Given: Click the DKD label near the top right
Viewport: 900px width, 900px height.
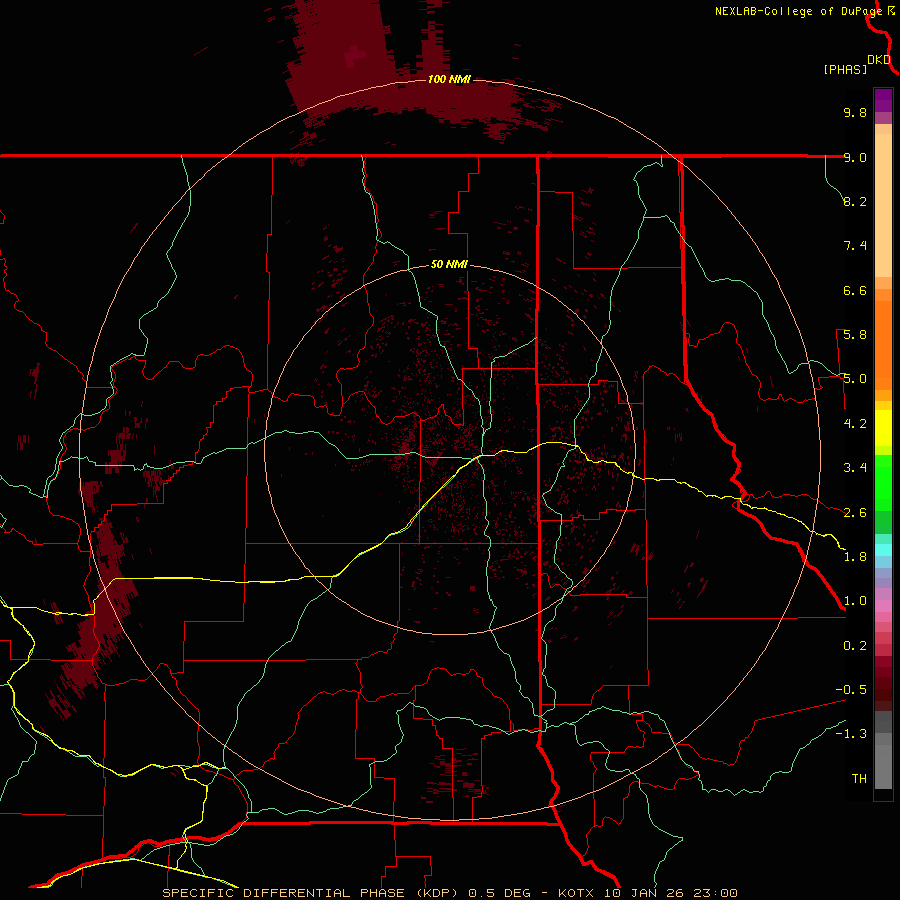Looking at the screenshot, I should coord(879,60).
